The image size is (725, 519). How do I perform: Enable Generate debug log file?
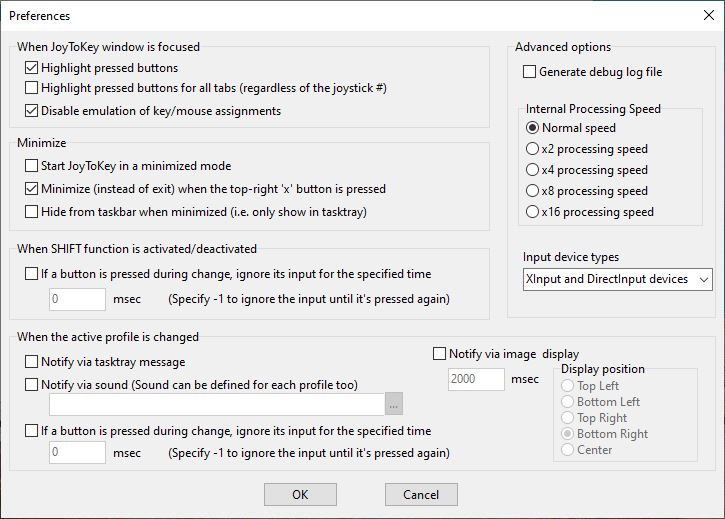tap(530, 72)
